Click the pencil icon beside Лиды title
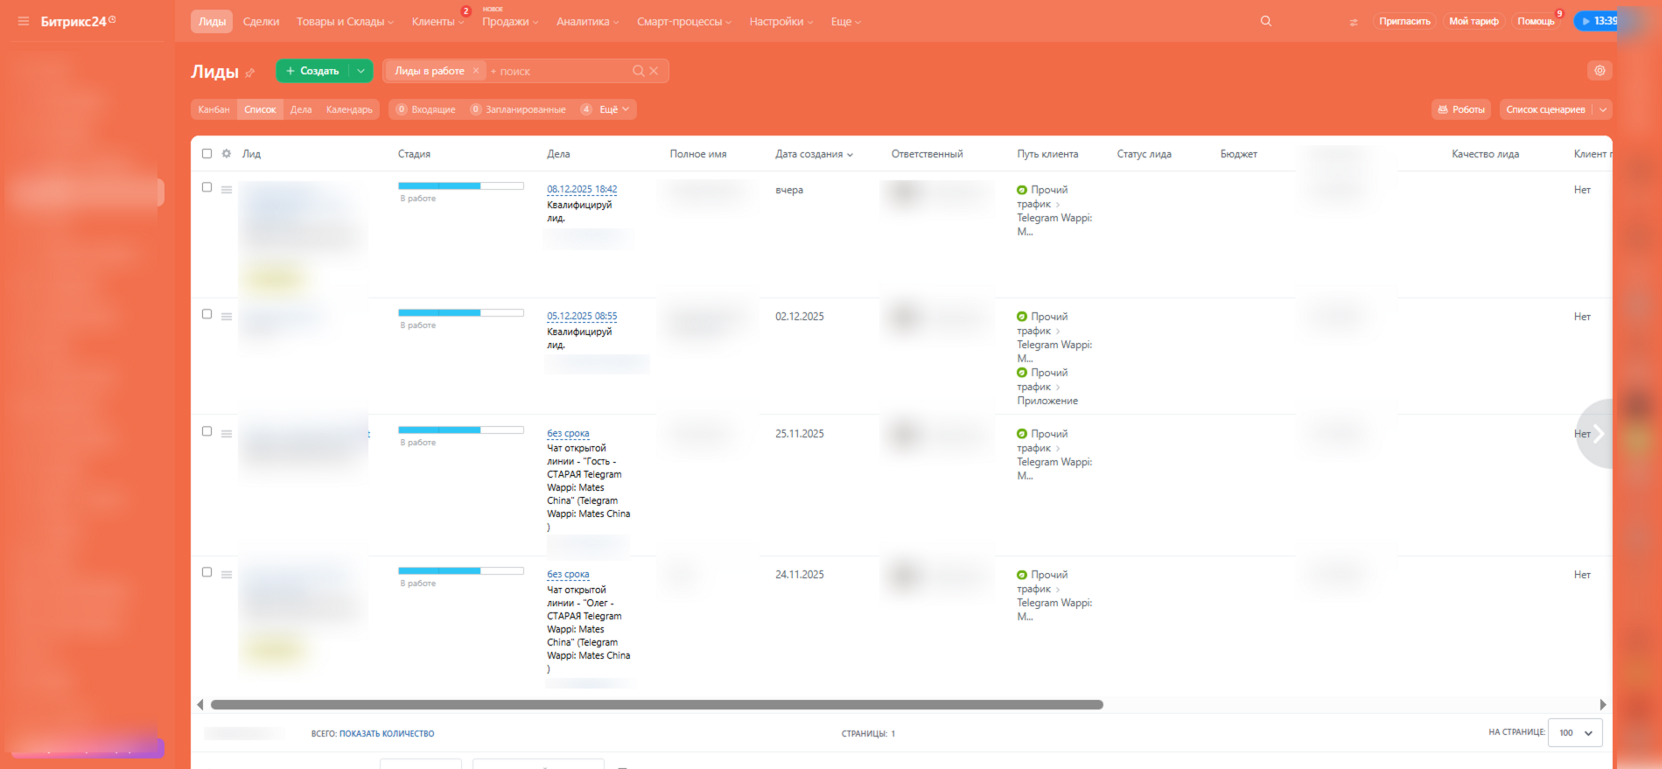 coord(250,73)
